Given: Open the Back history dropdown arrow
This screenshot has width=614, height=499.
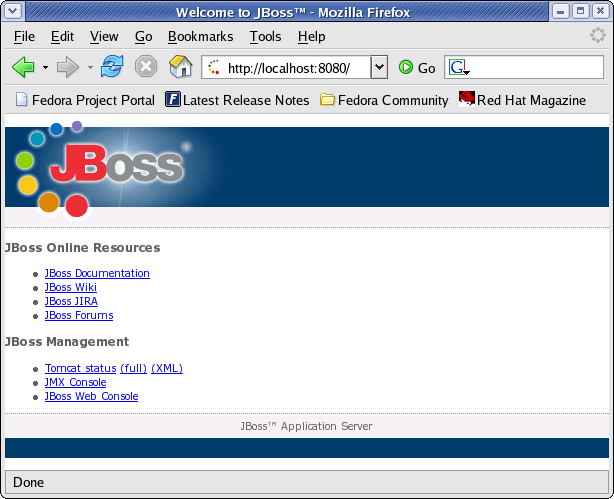Looking at the screenshot, I should [x=45, y=67].
